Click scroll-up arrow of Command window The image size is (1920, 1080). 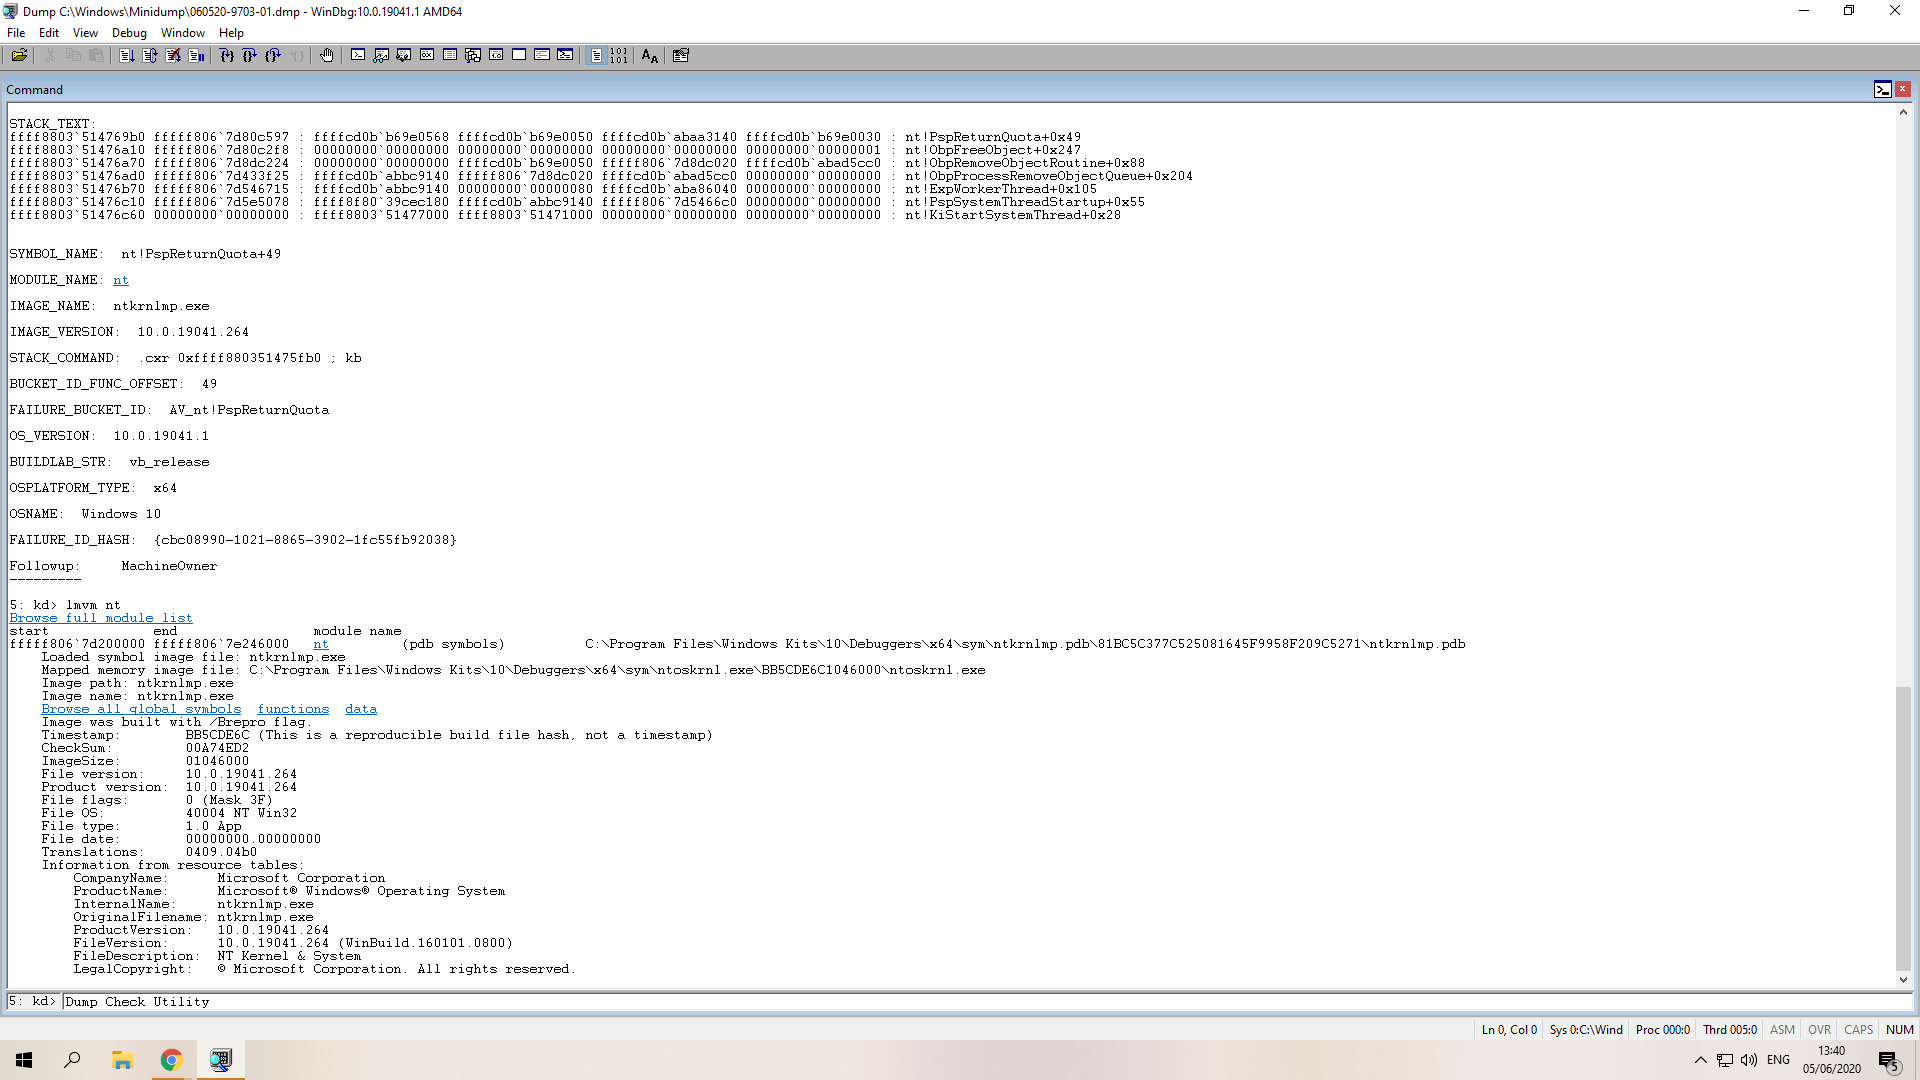[x=1903, y=112]
